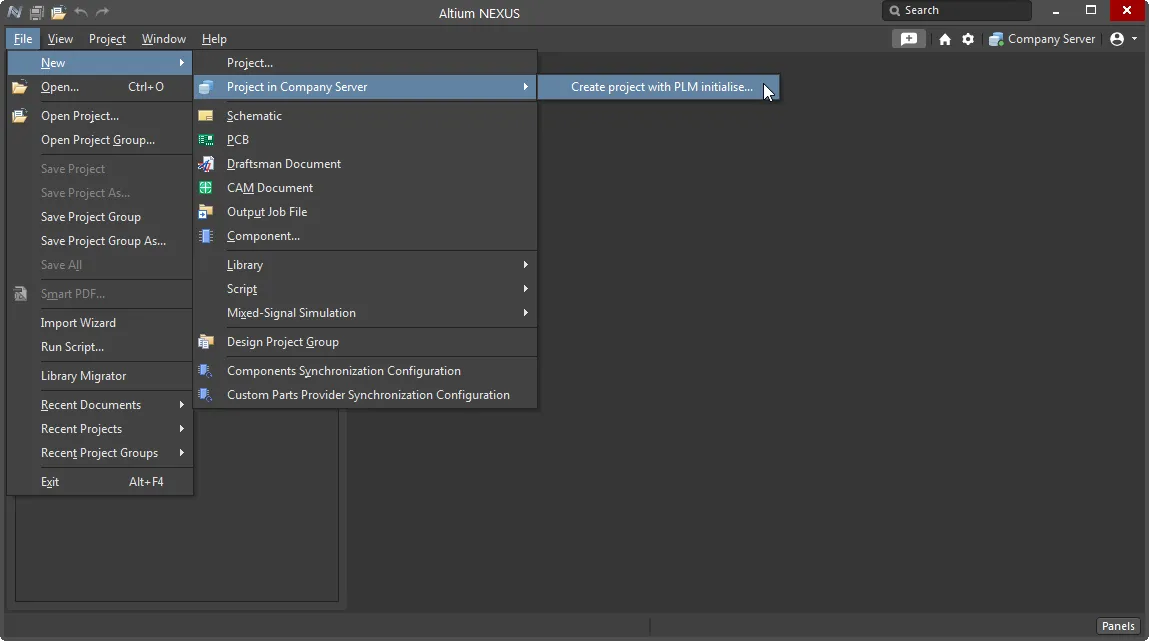Click the CAM Document icon
1149x641 pixels.
pyautogui.click(x=206, y=188)
